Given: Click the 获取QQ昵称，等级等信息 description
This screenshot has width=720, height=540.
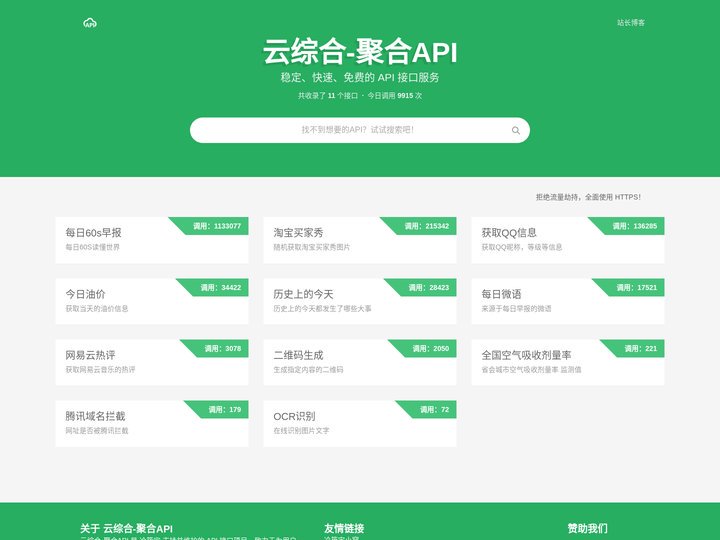Looking at the screenshot, I should tap(522, 247).
